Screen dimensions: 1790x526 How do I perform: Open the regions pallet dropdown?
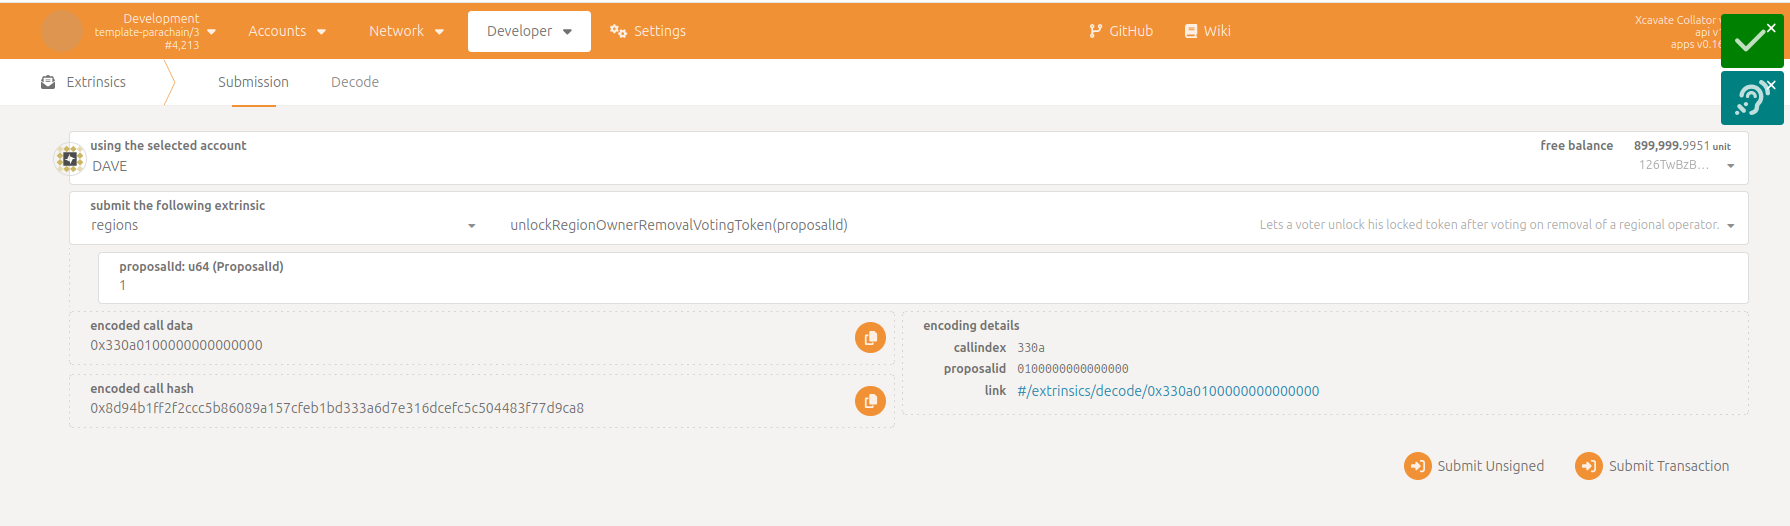coord(283,225)
